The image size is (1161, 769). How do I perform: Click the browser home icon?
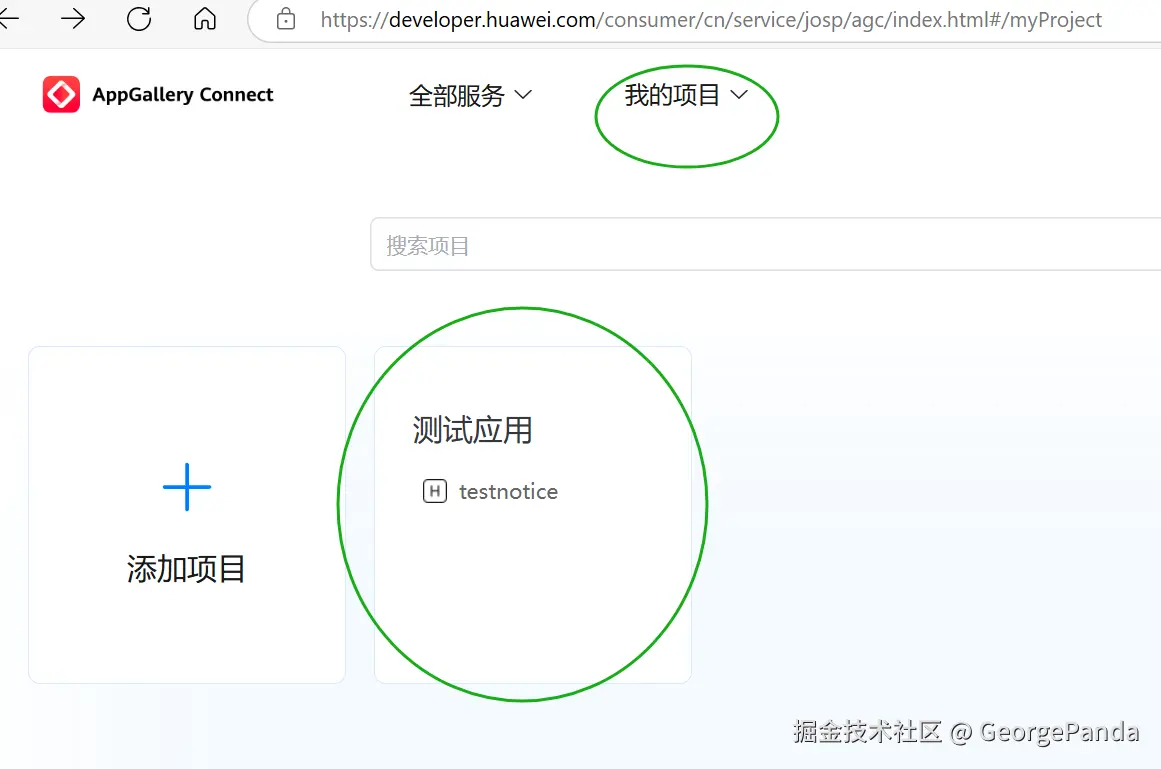pos(203,19)
